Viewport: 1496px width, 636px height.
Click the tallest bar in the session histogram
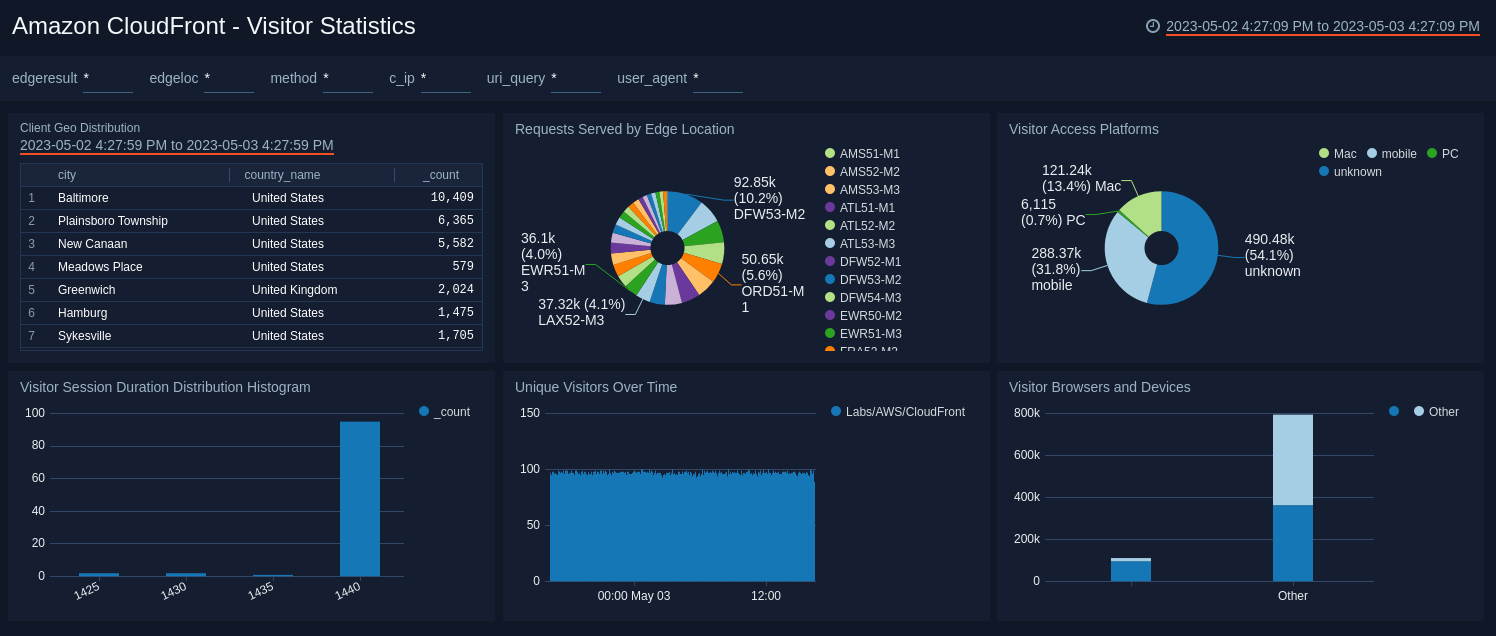(x=359, y=497)
